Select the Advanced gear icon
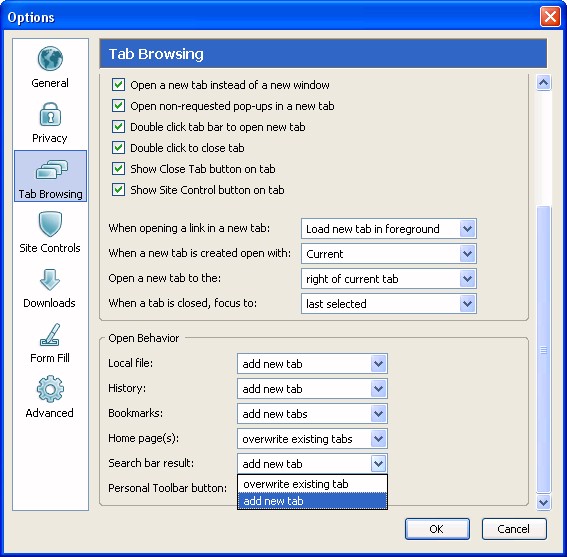The width and height of the screenshot is (567, 557). [50, 389]
